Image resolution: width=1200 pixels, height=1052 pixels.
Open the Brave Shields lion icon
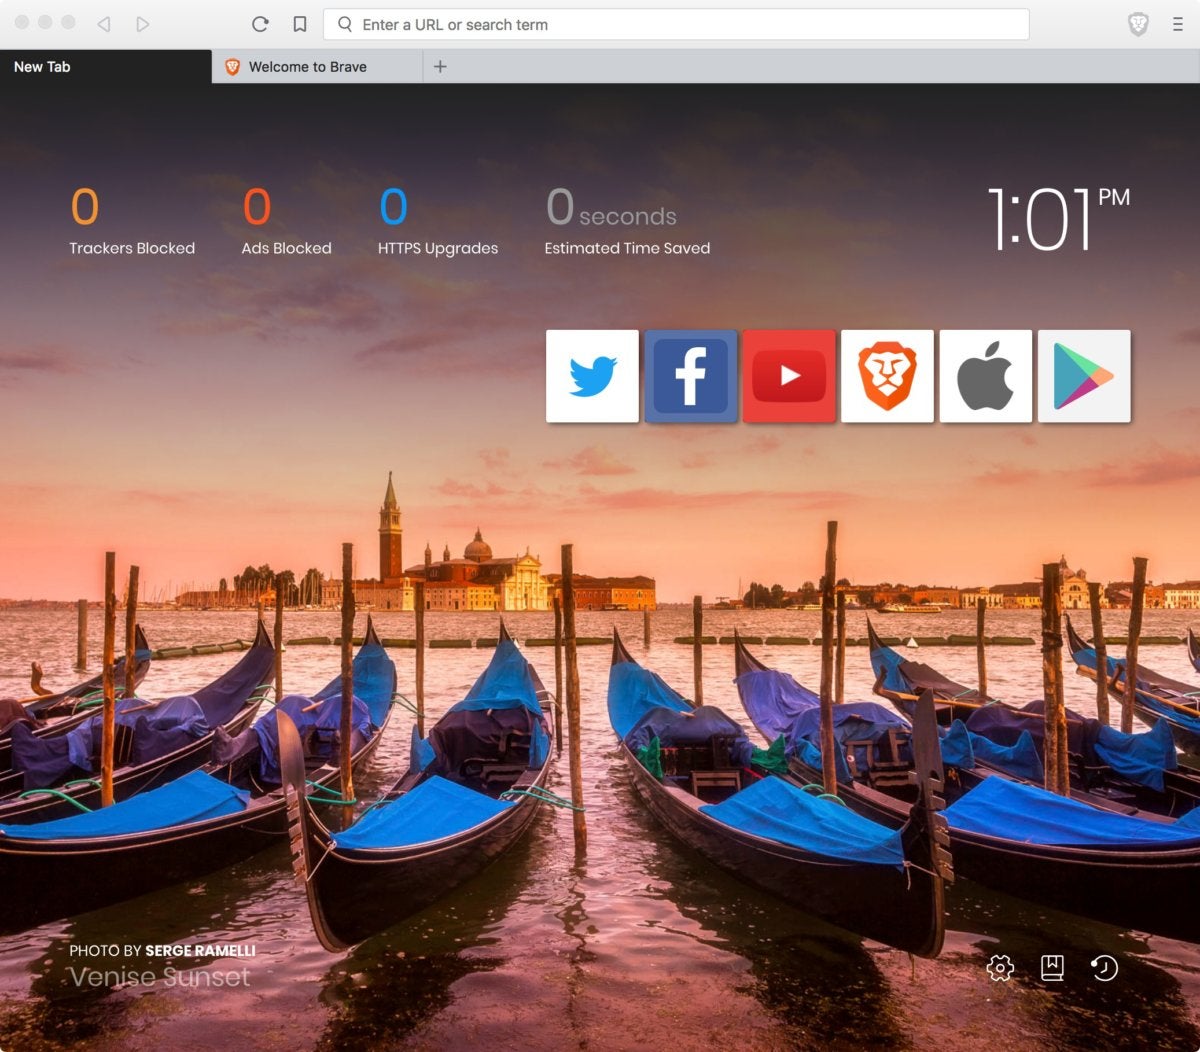tap(1138, 25)
